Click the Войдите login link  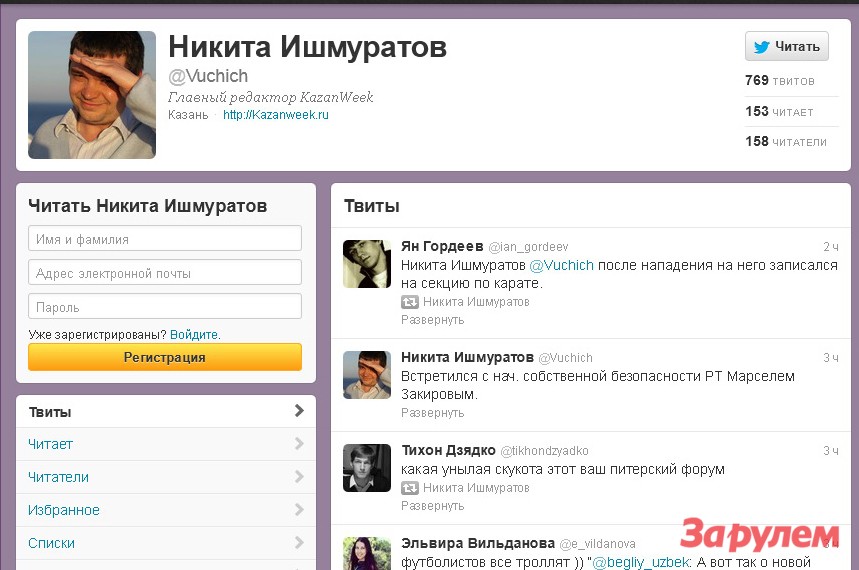tap(195, 334)
